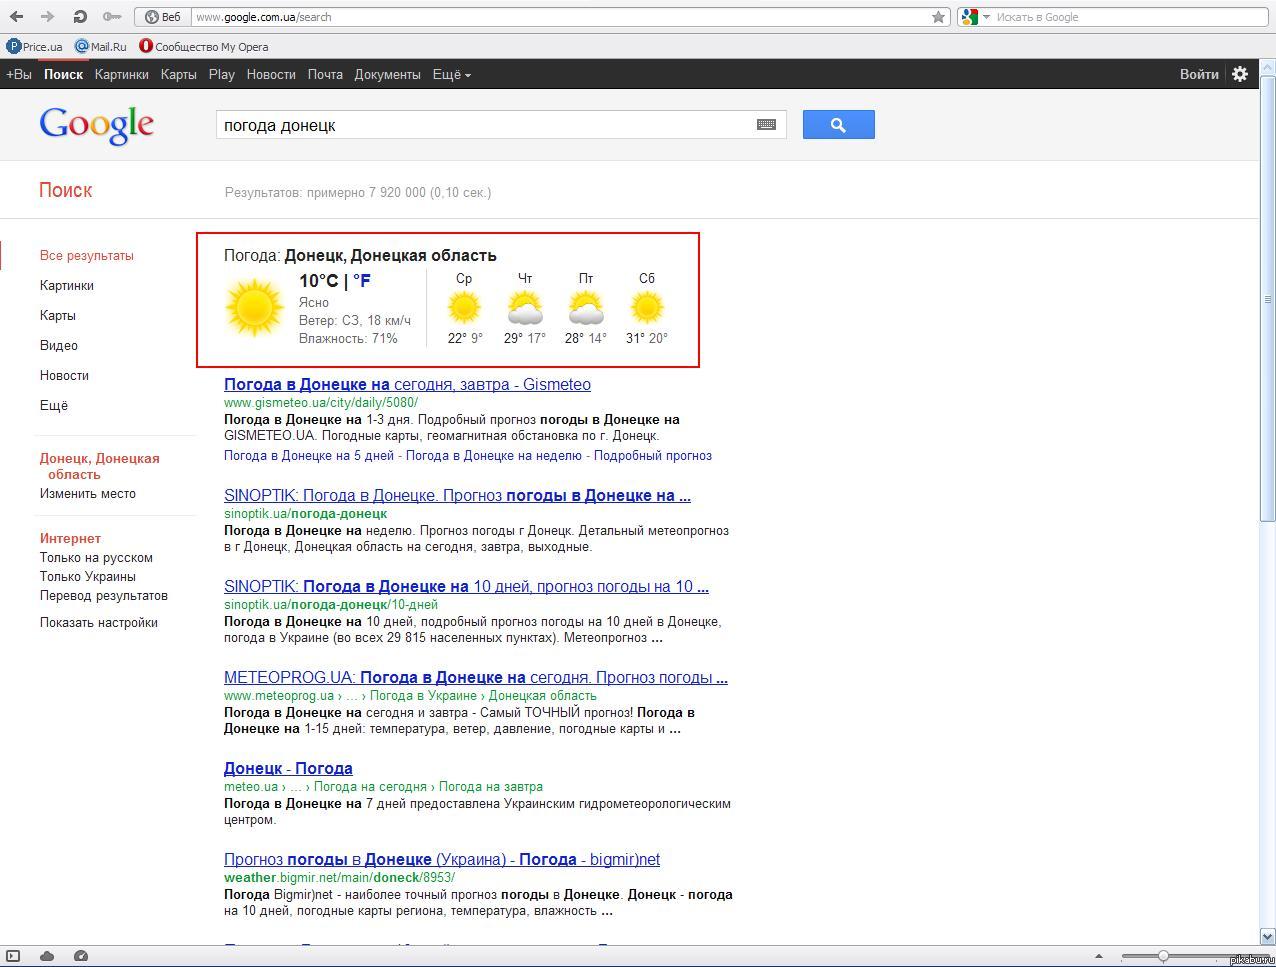Viewport: 1276px width, 967px height.
Task: Open Google settings gear icon
Action: coord(1240,74)
